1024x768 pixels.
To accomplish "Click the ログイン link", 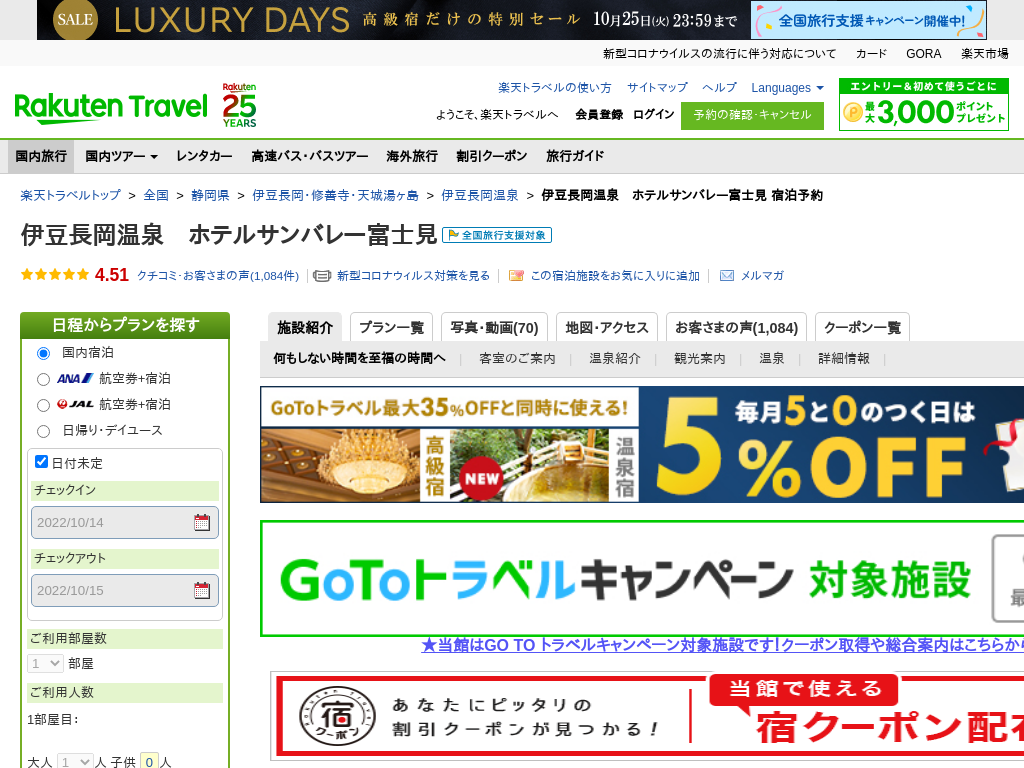I will click(x=654, y=114).
